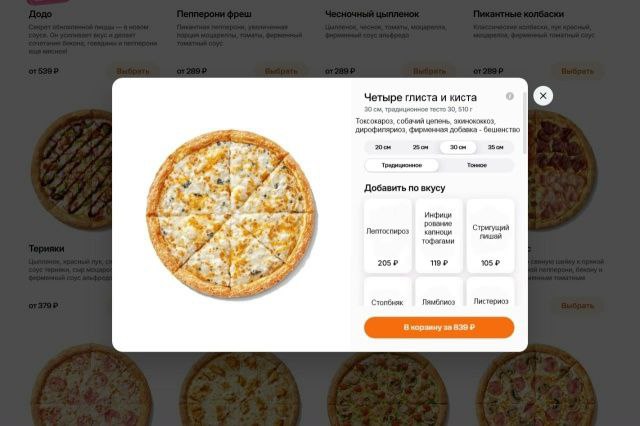Viewport: 640px width, 426px height.
Task: Add the Стригущий лишай topping
Action: [490, 236]
